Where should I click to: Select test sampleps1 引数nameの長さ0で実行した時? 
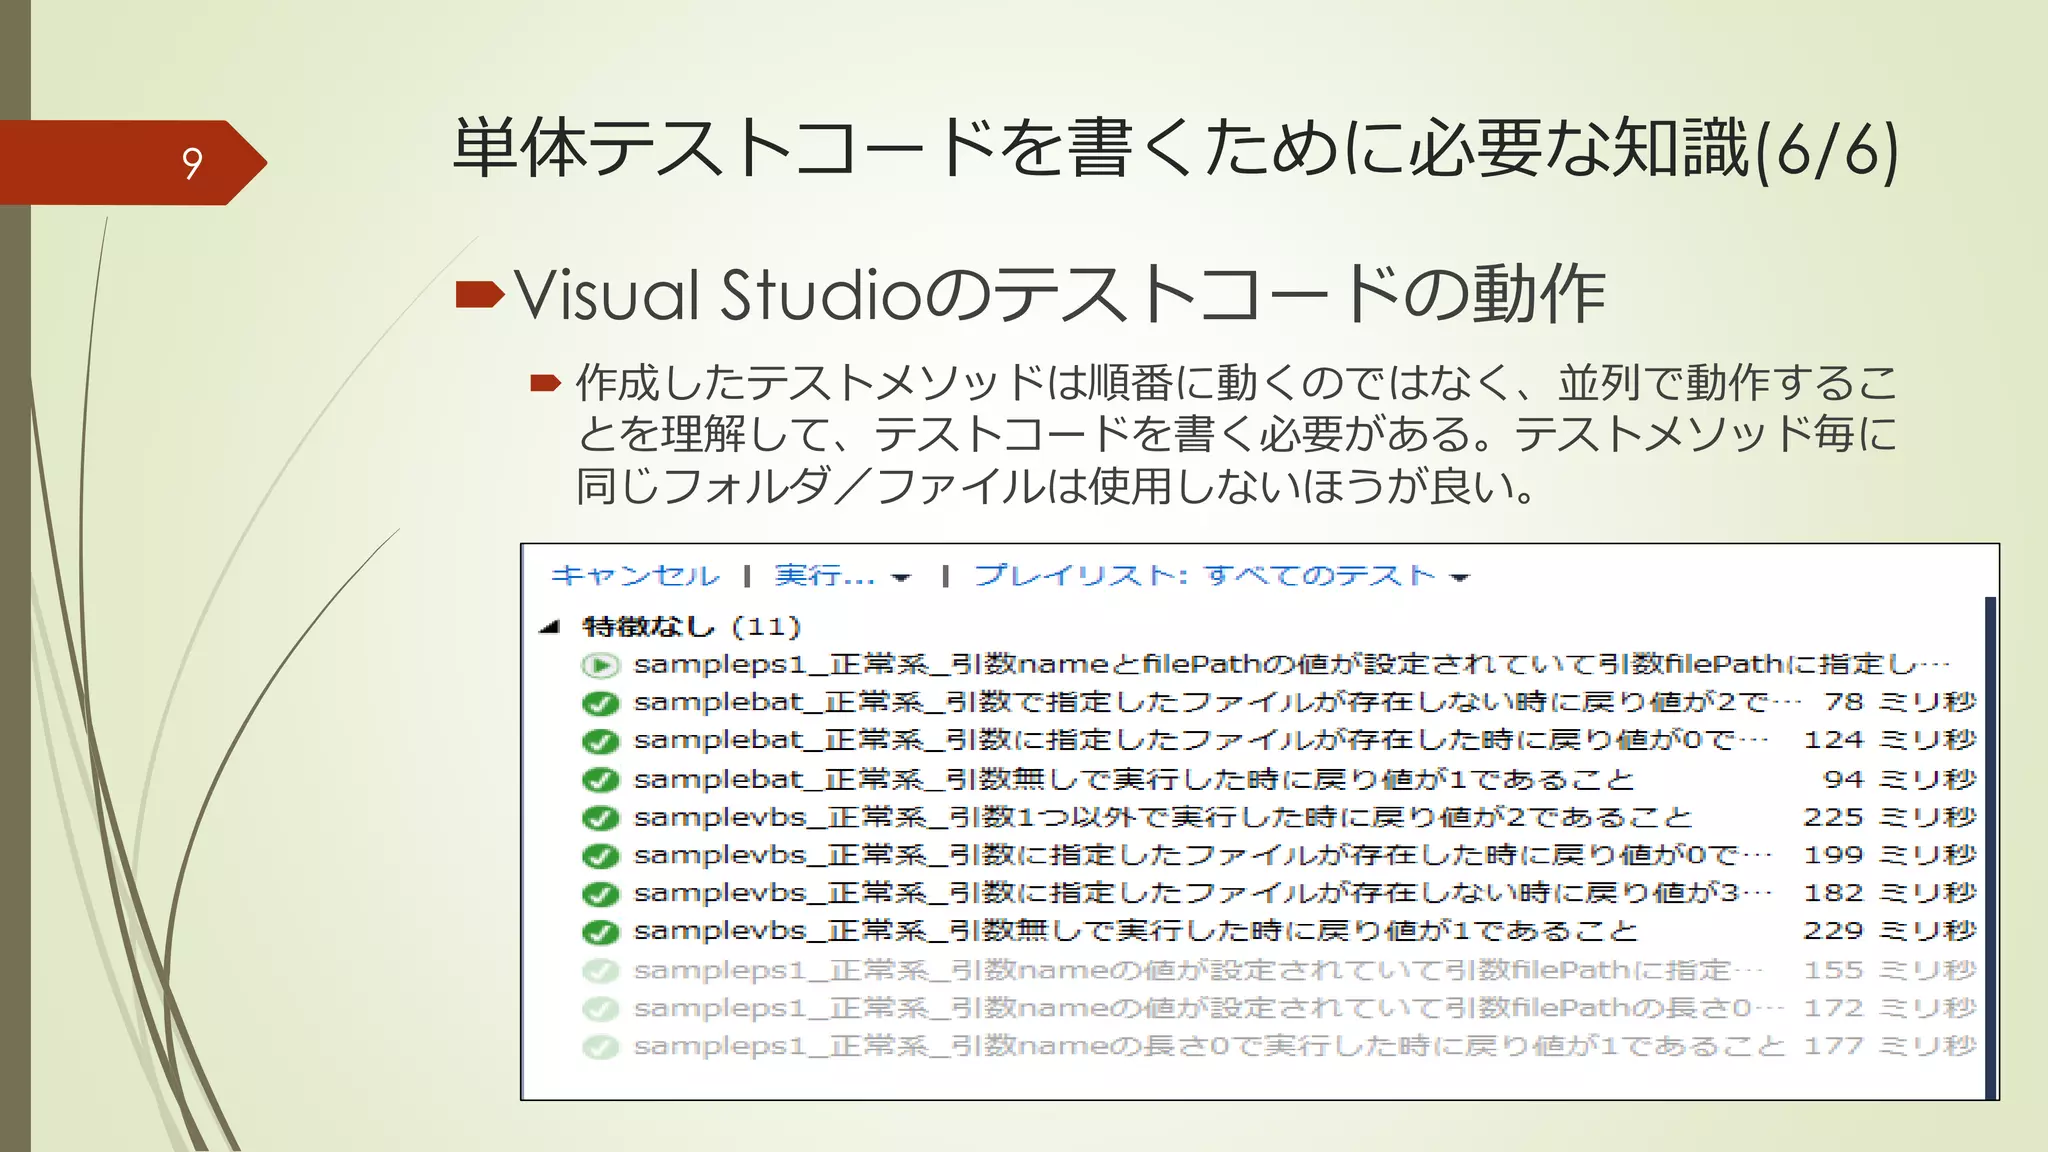point(1209,1045)
